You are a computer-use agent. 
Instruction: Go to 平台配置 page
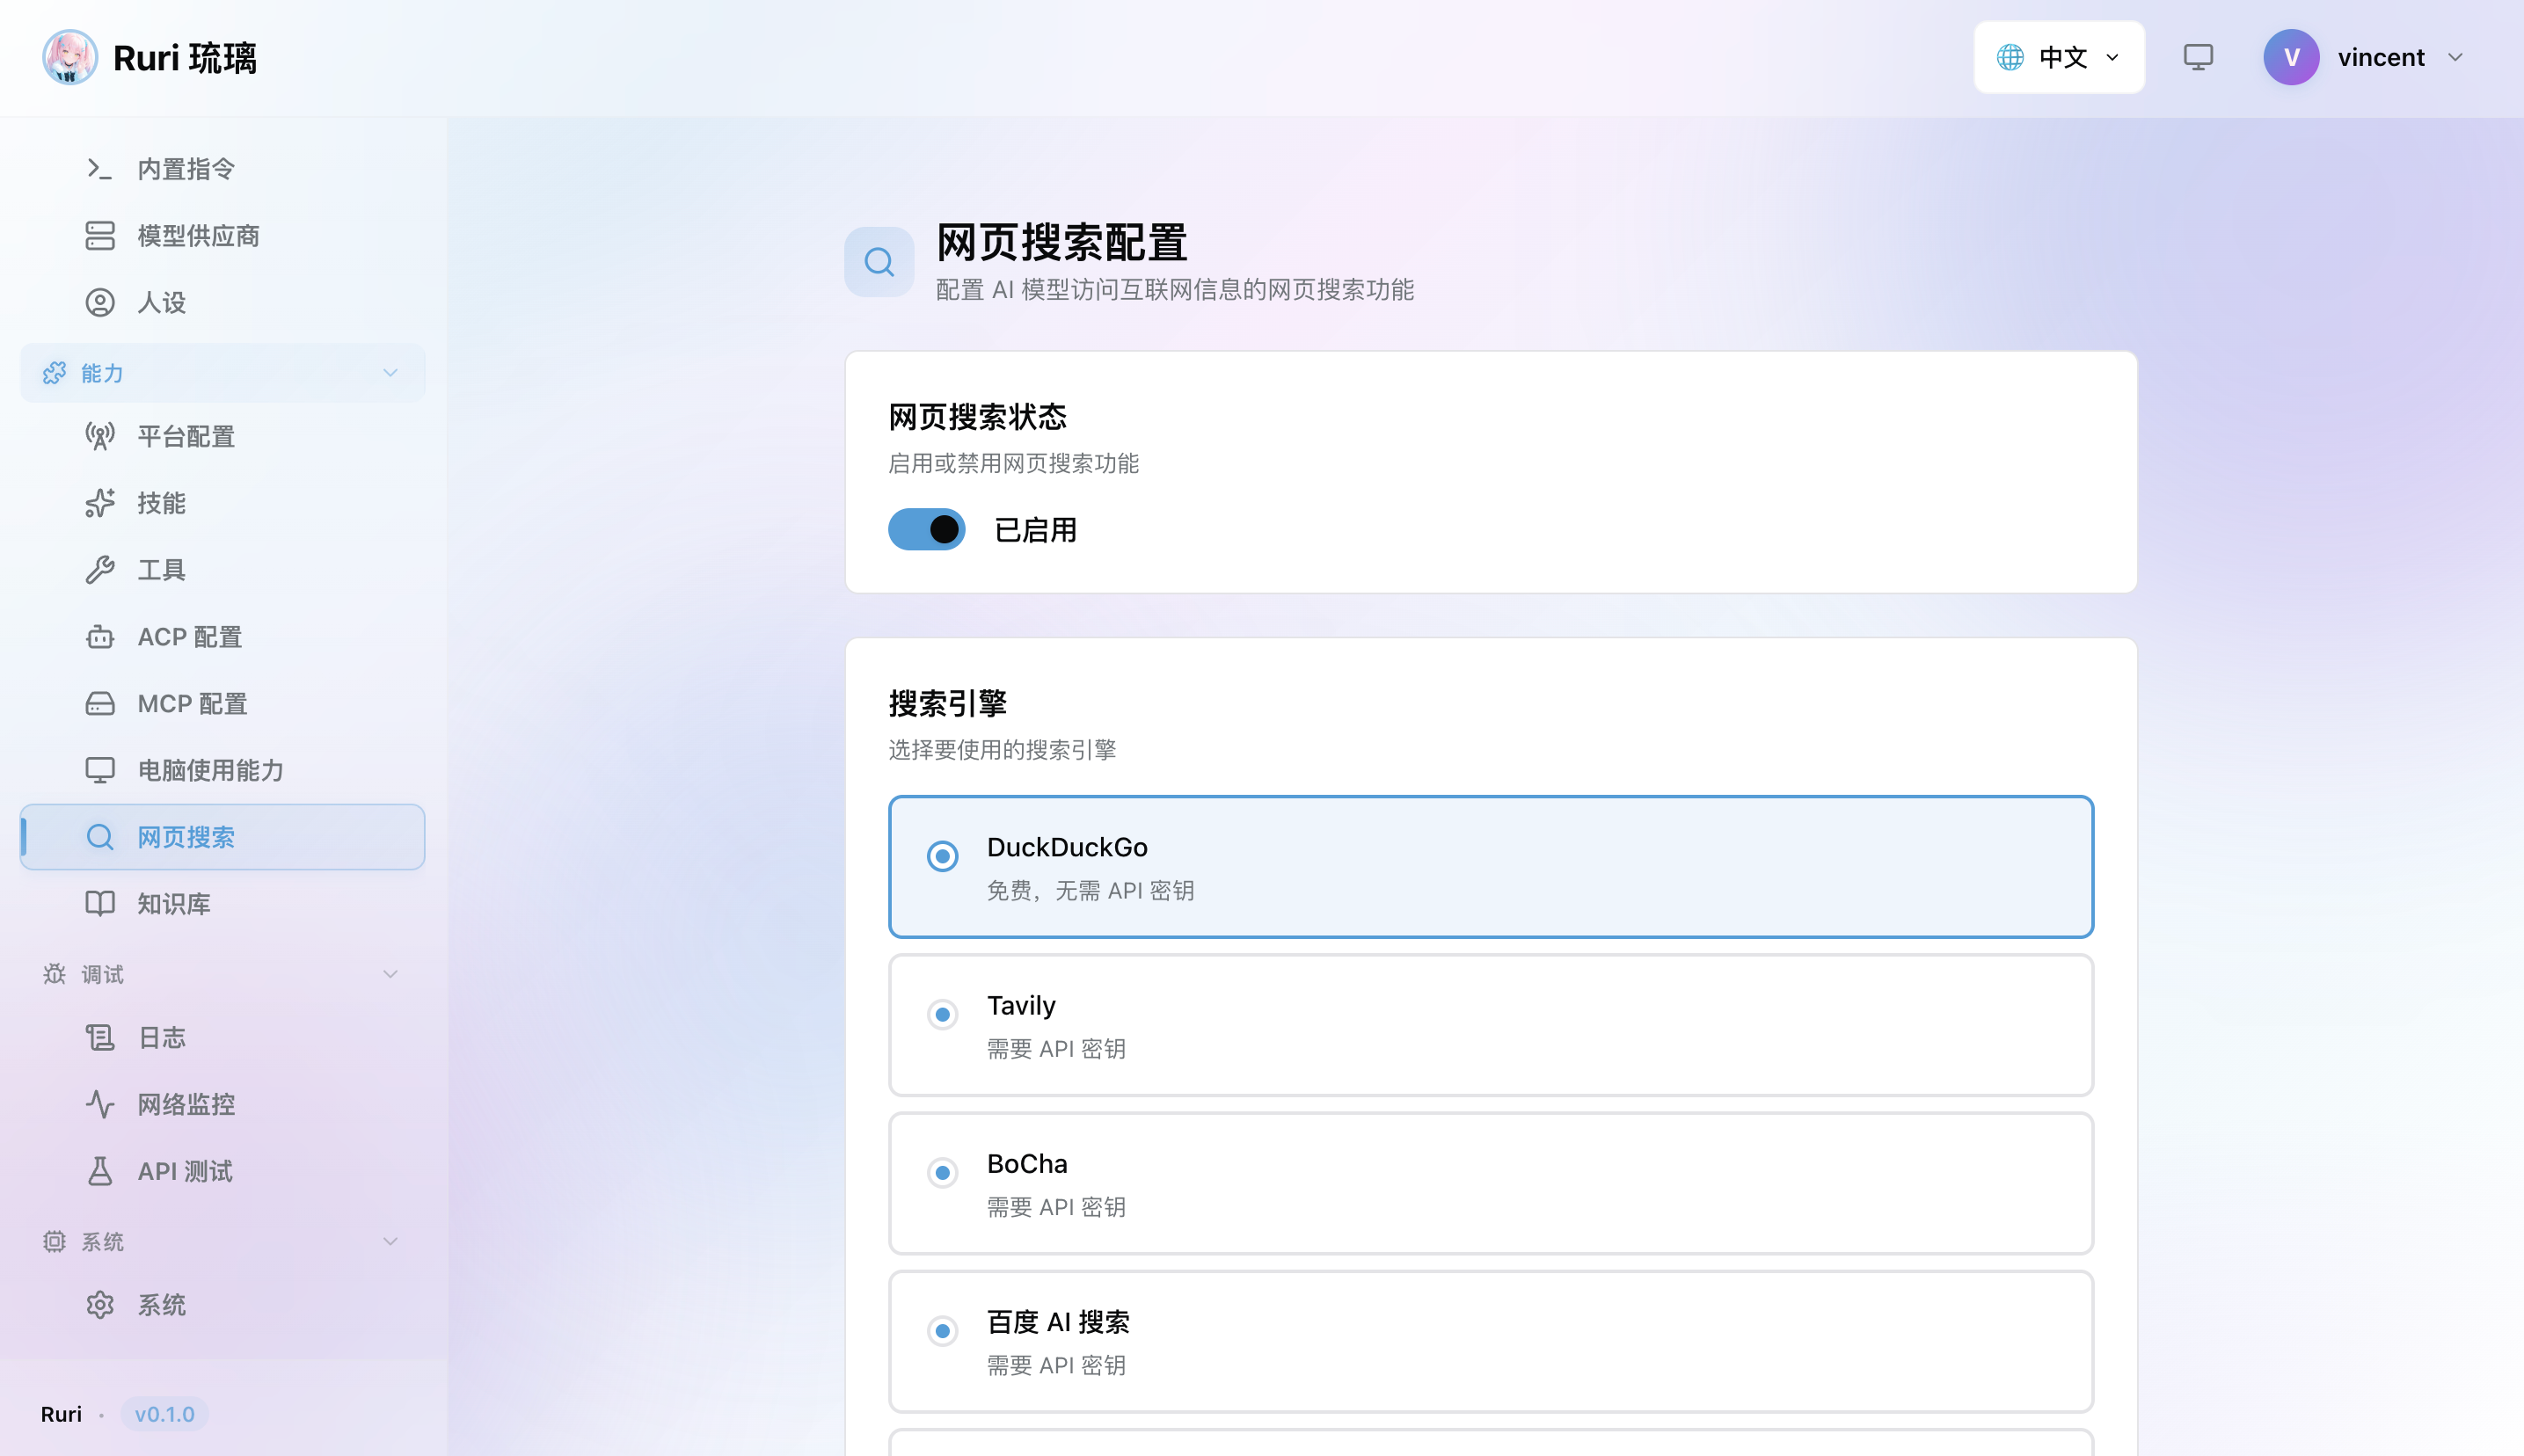pos(222,437)
